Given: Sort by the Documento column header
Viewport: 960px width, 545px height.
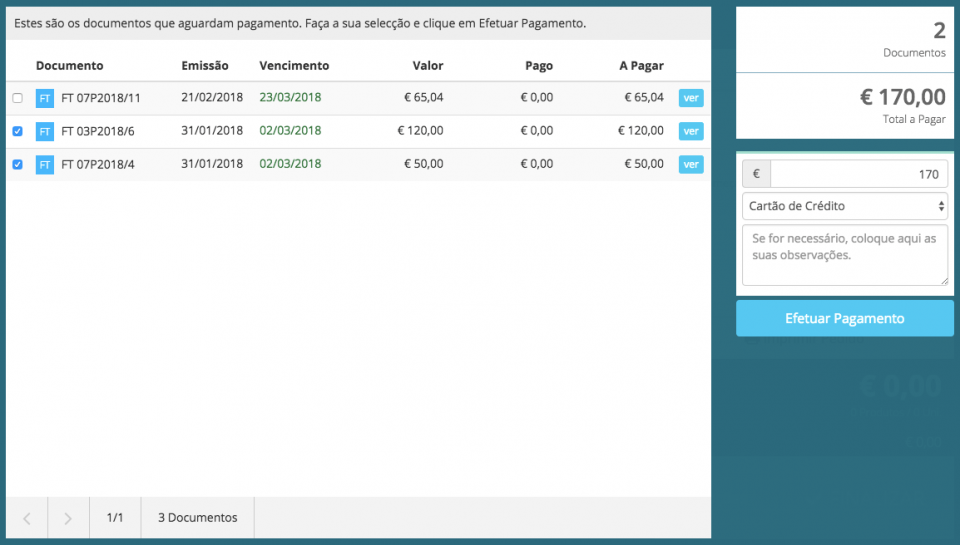Looking at the screenshot, I should coord(69,66).
